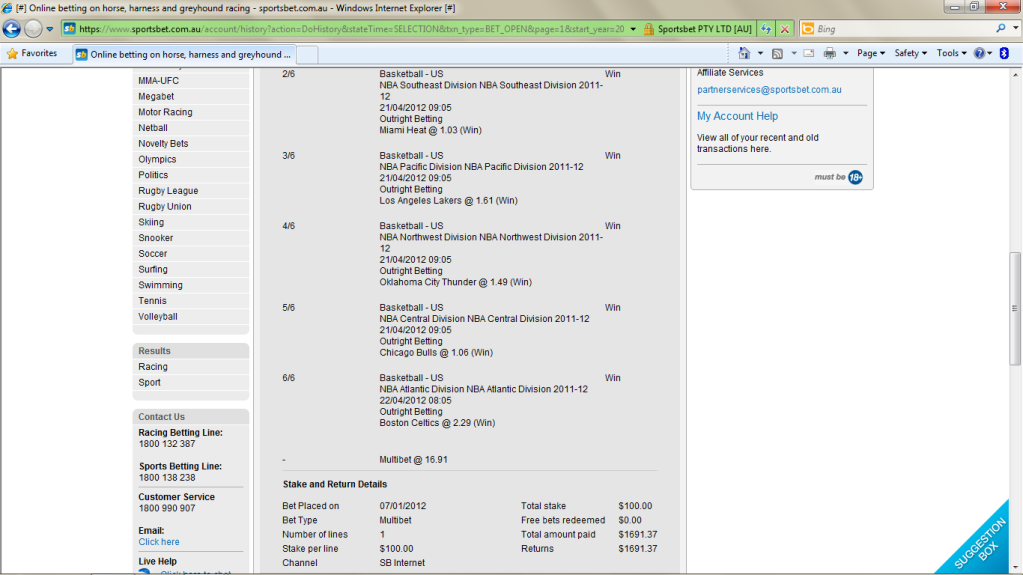Click the address bar URL field

pos(351,29)
